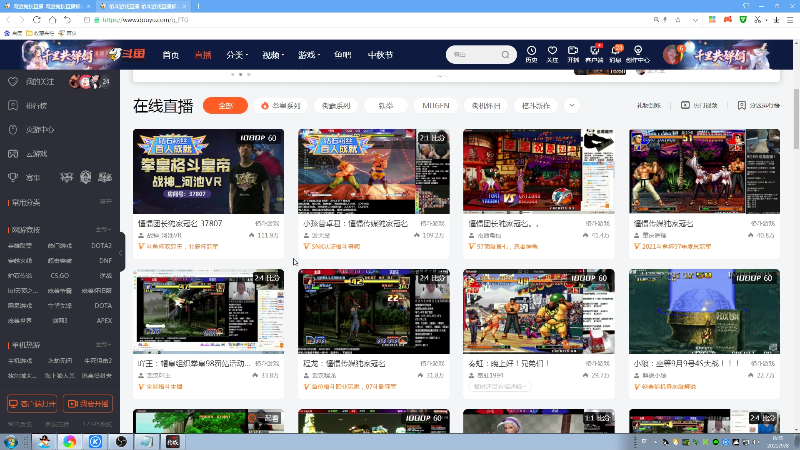Screen dimensions: 800x450
Task: Open DNF category link
Action: [x=106, y=260]
